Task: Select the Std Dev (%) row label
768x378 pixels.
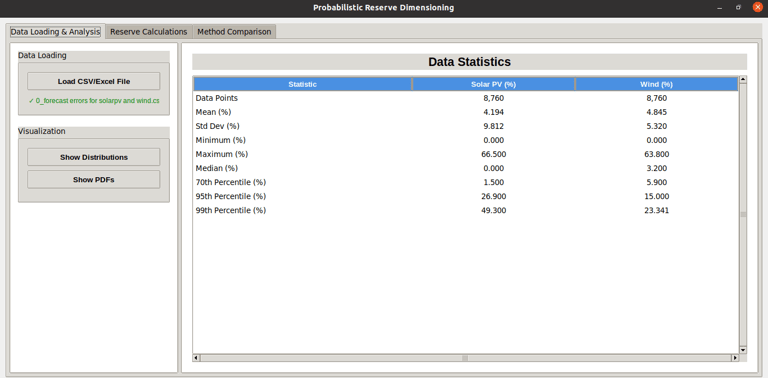Action: coord(217,126)
